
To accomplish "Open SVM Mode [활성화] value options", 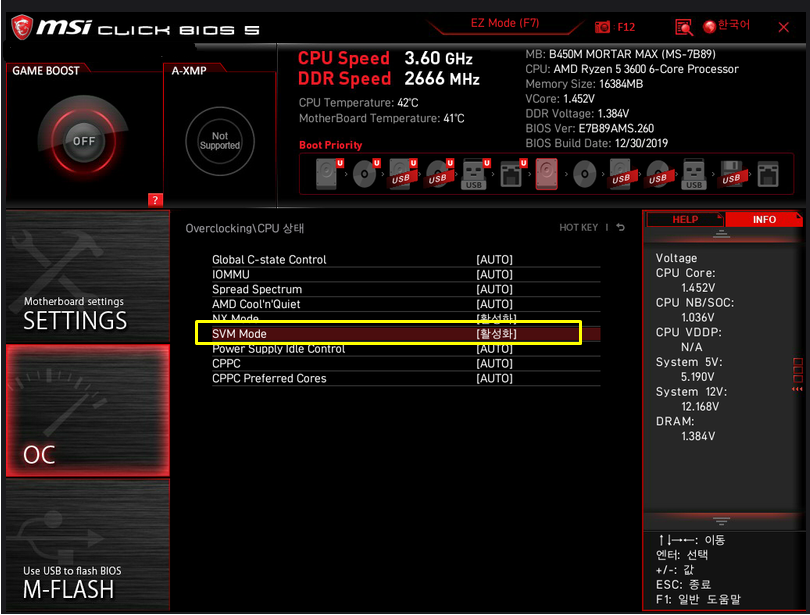I will pos(496,334).
